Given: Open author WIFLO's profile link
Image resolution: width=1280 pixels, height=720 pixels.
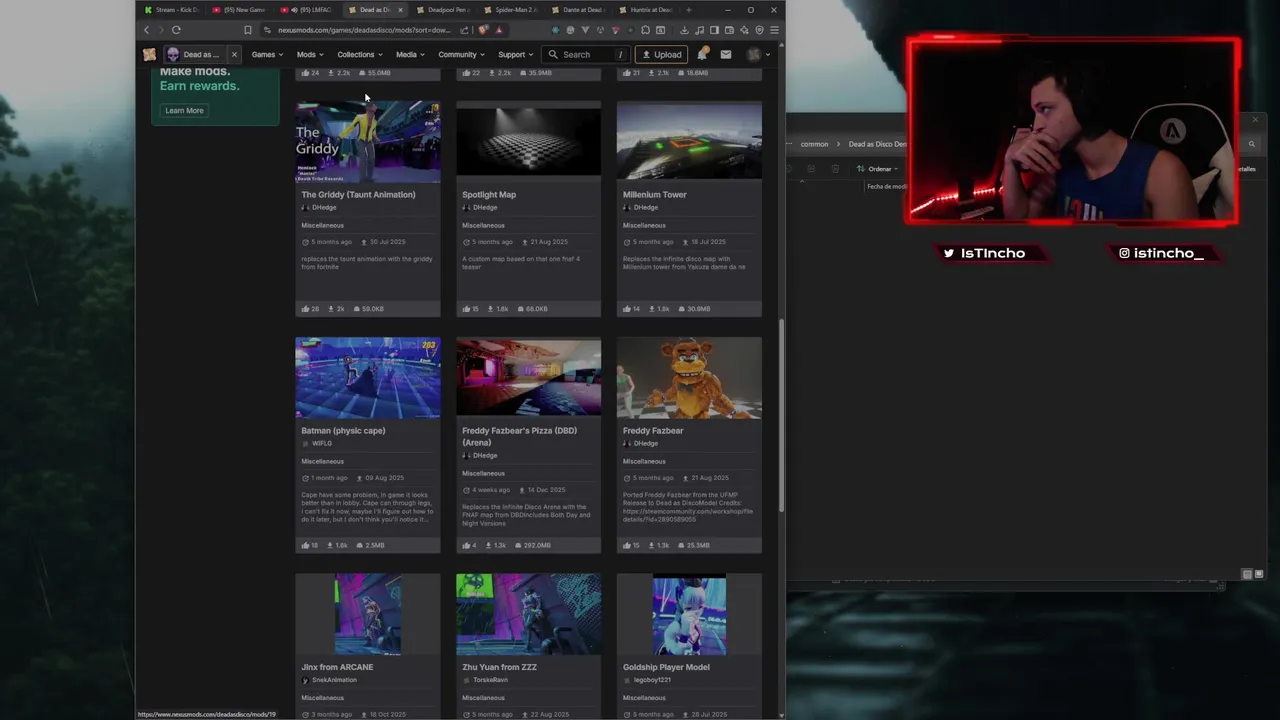Looking at the screenshot, I should click(x=321, y=443).
